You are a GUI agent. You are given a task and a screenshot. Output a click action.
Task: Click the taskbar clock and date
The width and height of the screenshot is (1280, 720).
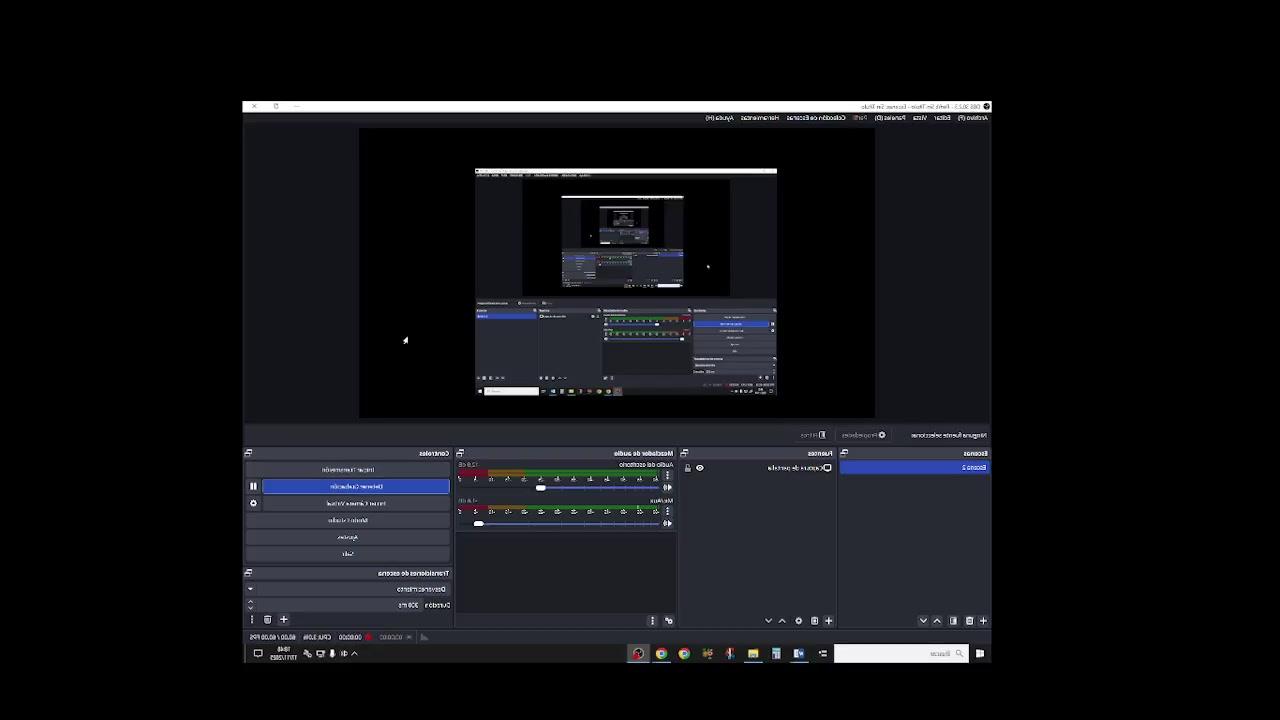(x=284, y=653)
